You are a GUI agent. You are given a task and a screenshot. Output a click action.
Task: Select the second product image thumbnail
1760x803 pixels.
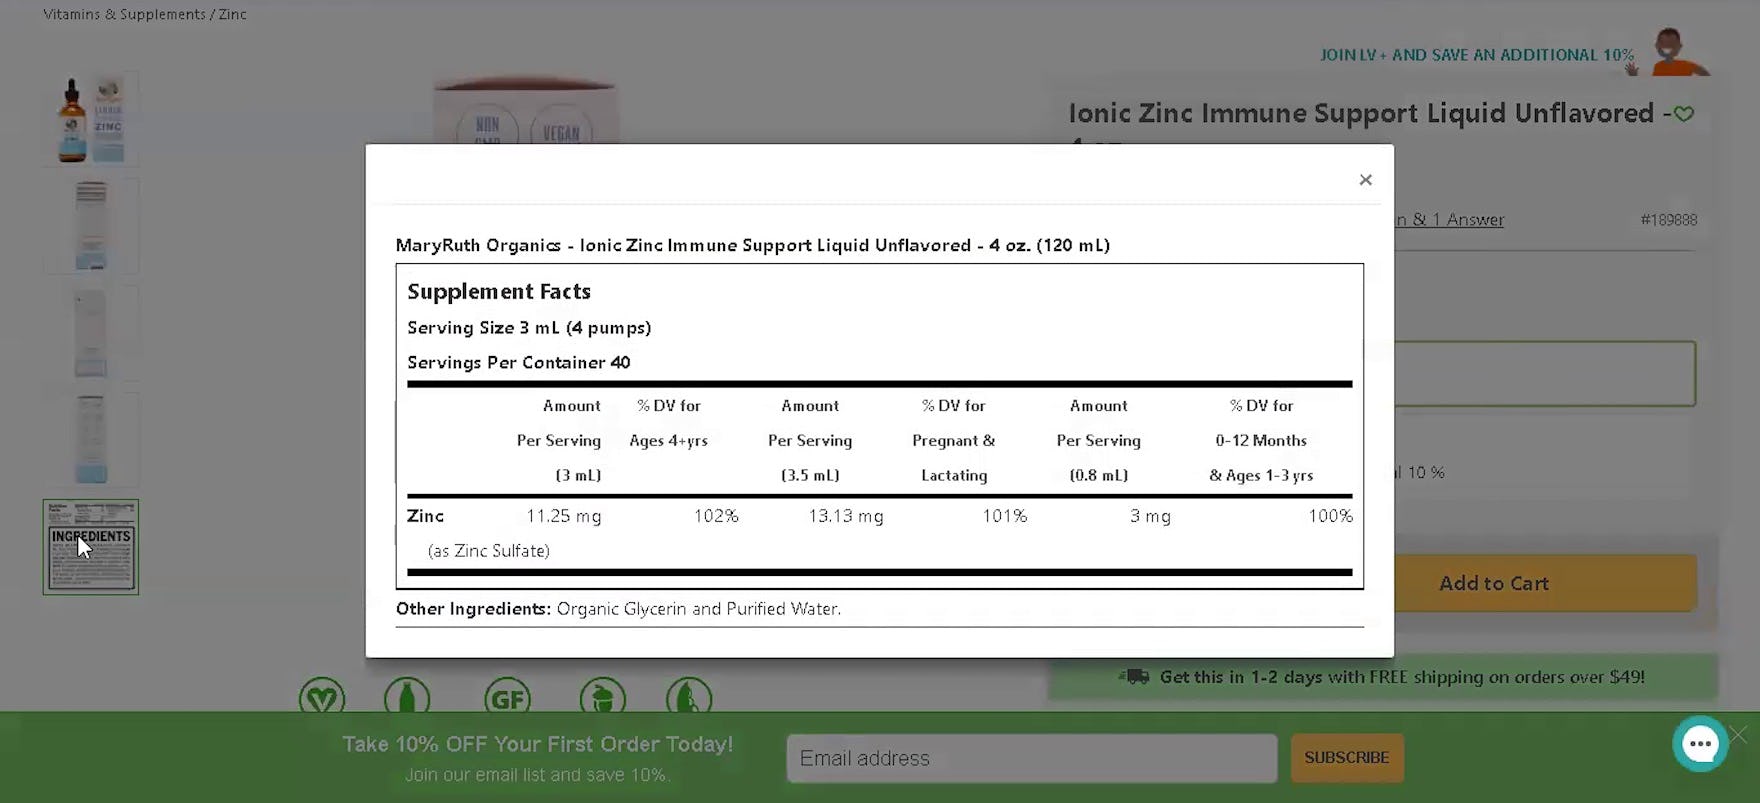pos(91,226)
